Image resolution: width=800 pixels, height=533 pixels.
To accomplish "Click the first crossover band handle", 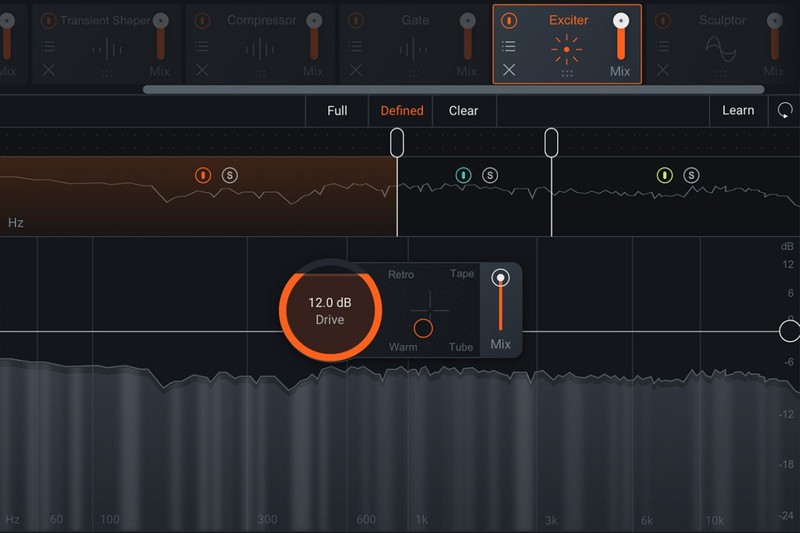I will click(397, 143).
